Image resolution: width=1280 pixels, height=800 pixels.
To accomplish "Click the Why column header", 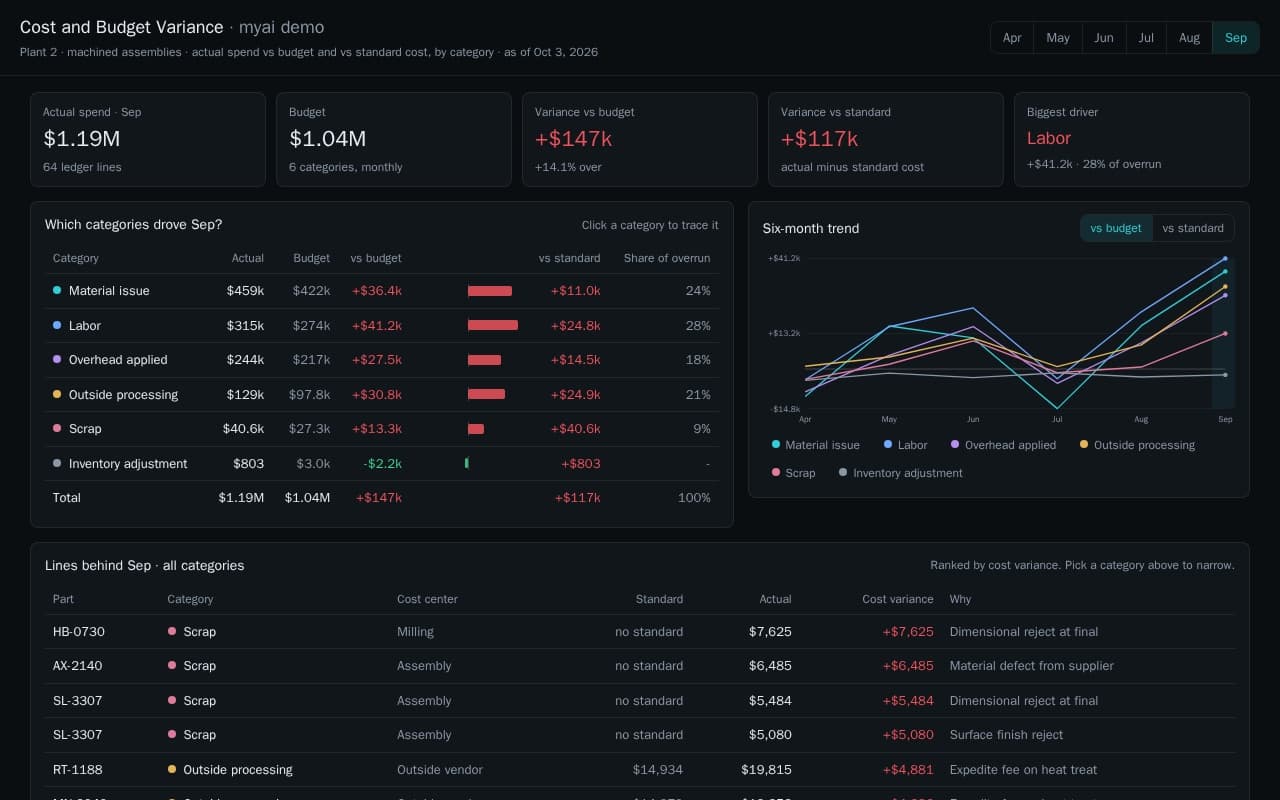I will coord(960,599).
